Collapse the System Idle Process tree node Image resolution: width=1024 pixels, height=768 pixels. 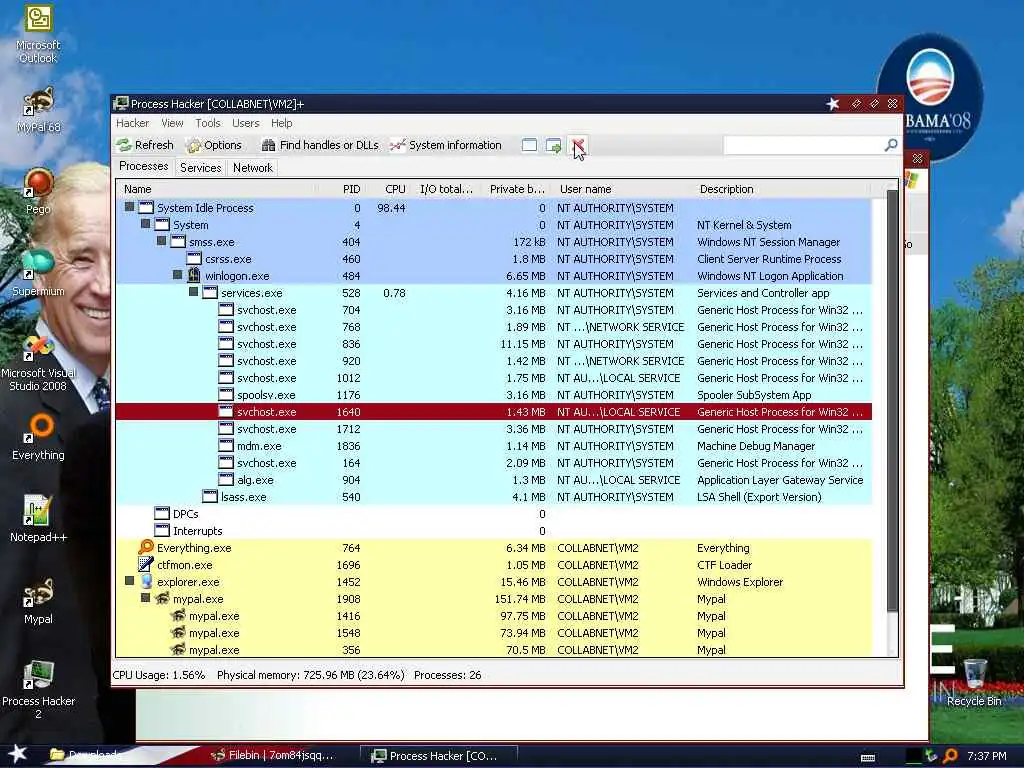tap(129, 207)
